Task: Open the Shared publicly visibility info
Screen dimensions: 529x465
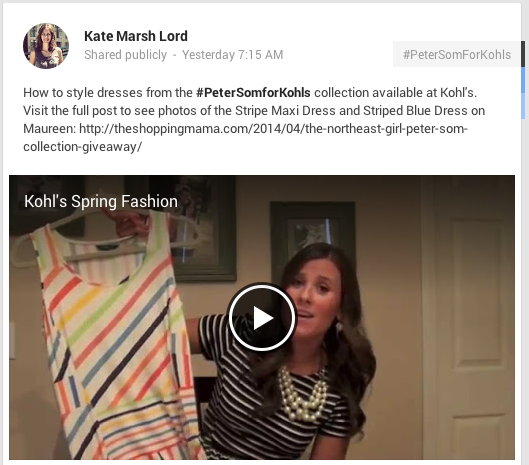Action: tap(126, 55)
